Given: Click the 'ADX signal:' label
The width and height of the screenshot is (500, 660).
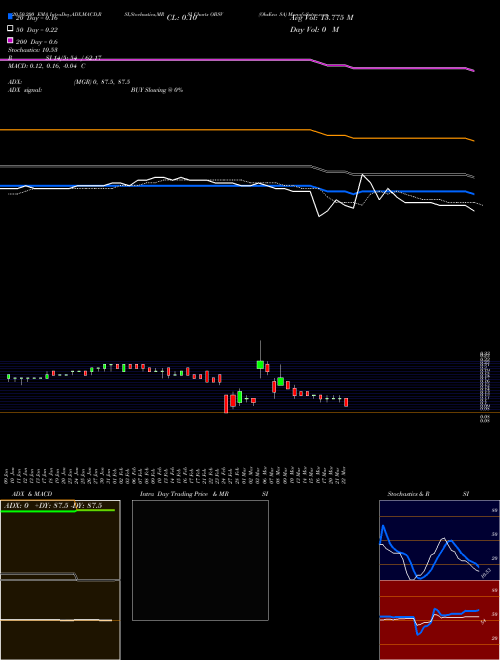Looking at the screenshot, I should (x=25, y=90).
